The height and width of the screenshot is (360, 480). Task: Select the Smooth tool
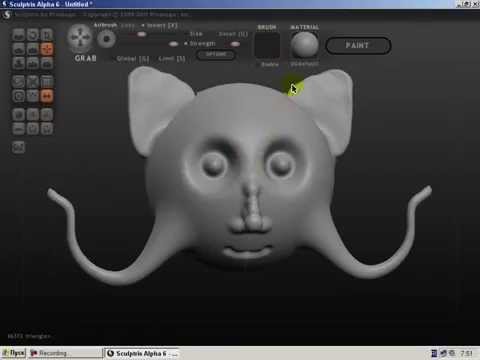[x=47, y=63]
